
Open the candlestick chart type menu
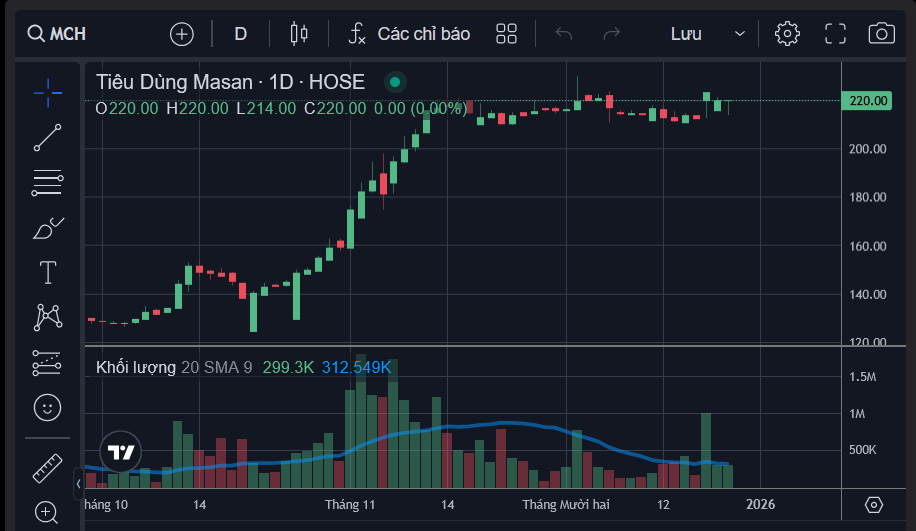coord(298,34)
